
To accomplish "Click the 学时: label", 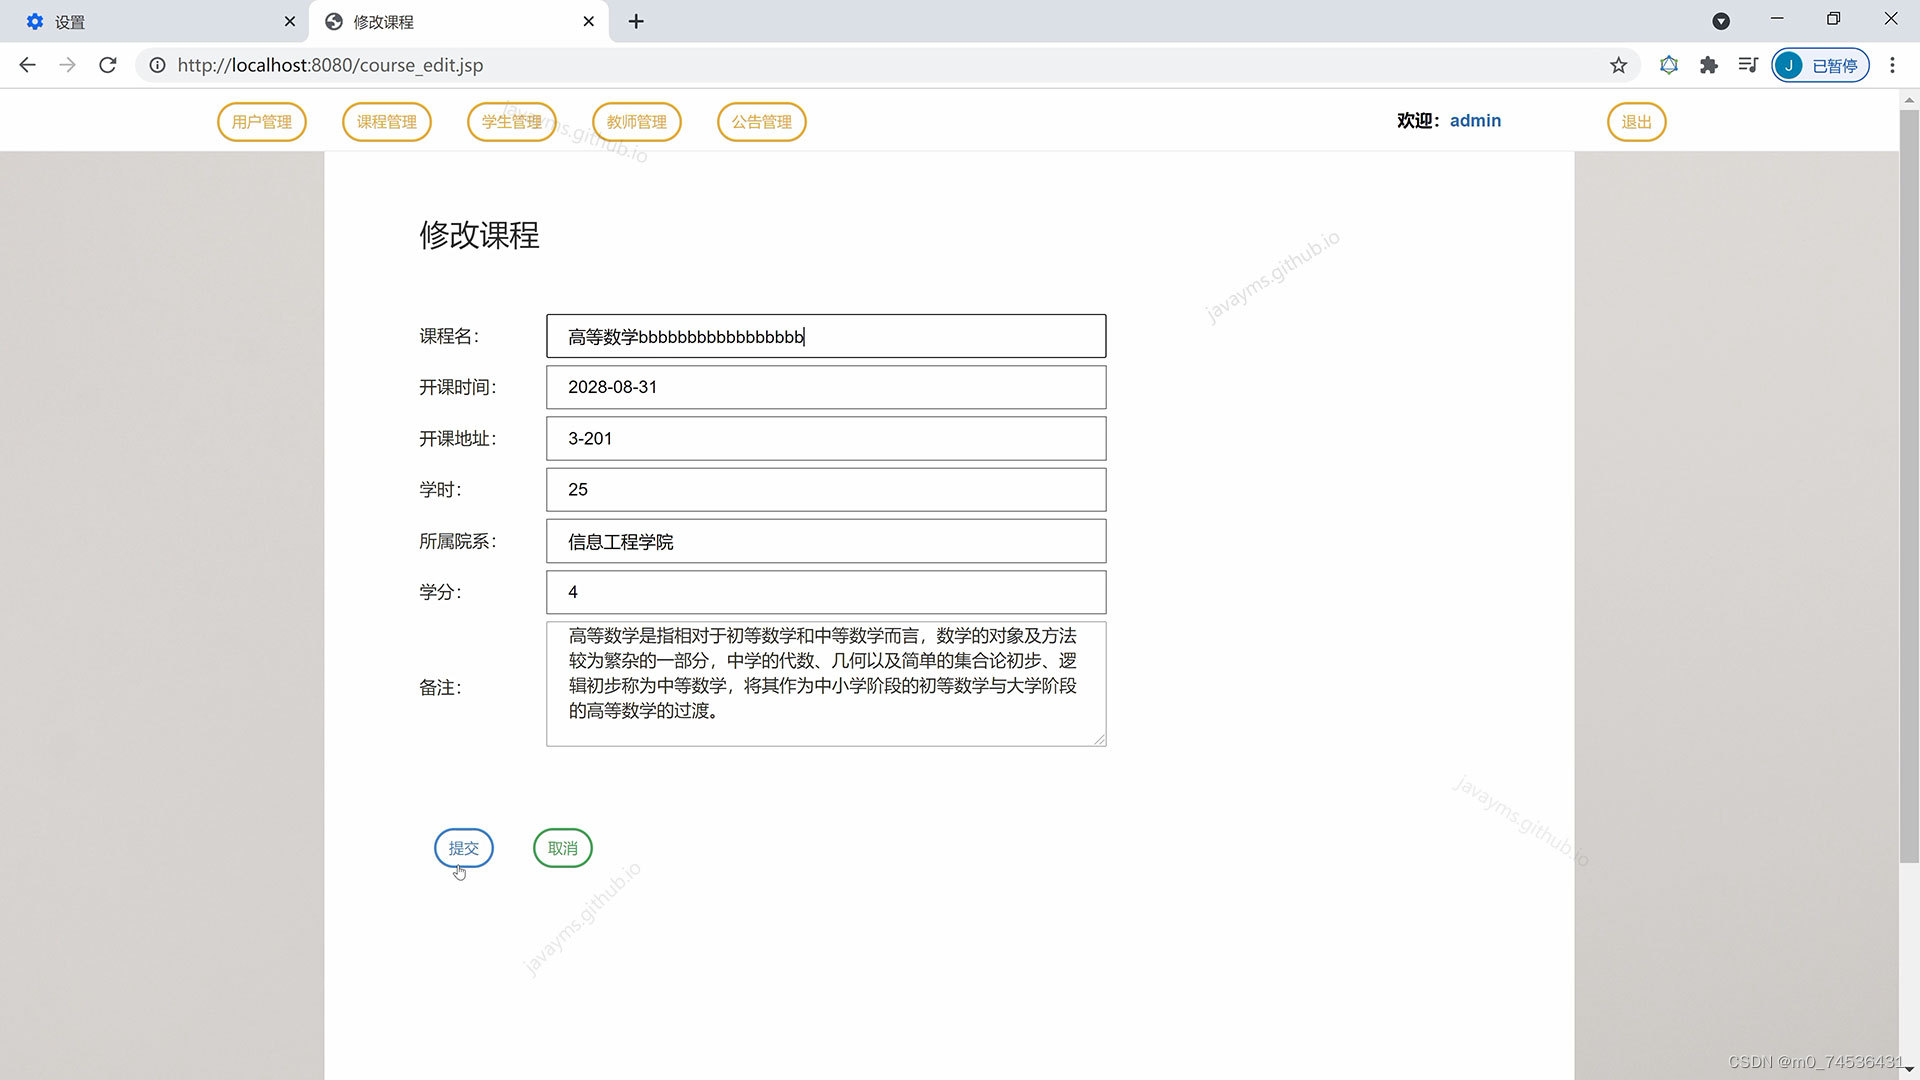I will click(440, 490).
